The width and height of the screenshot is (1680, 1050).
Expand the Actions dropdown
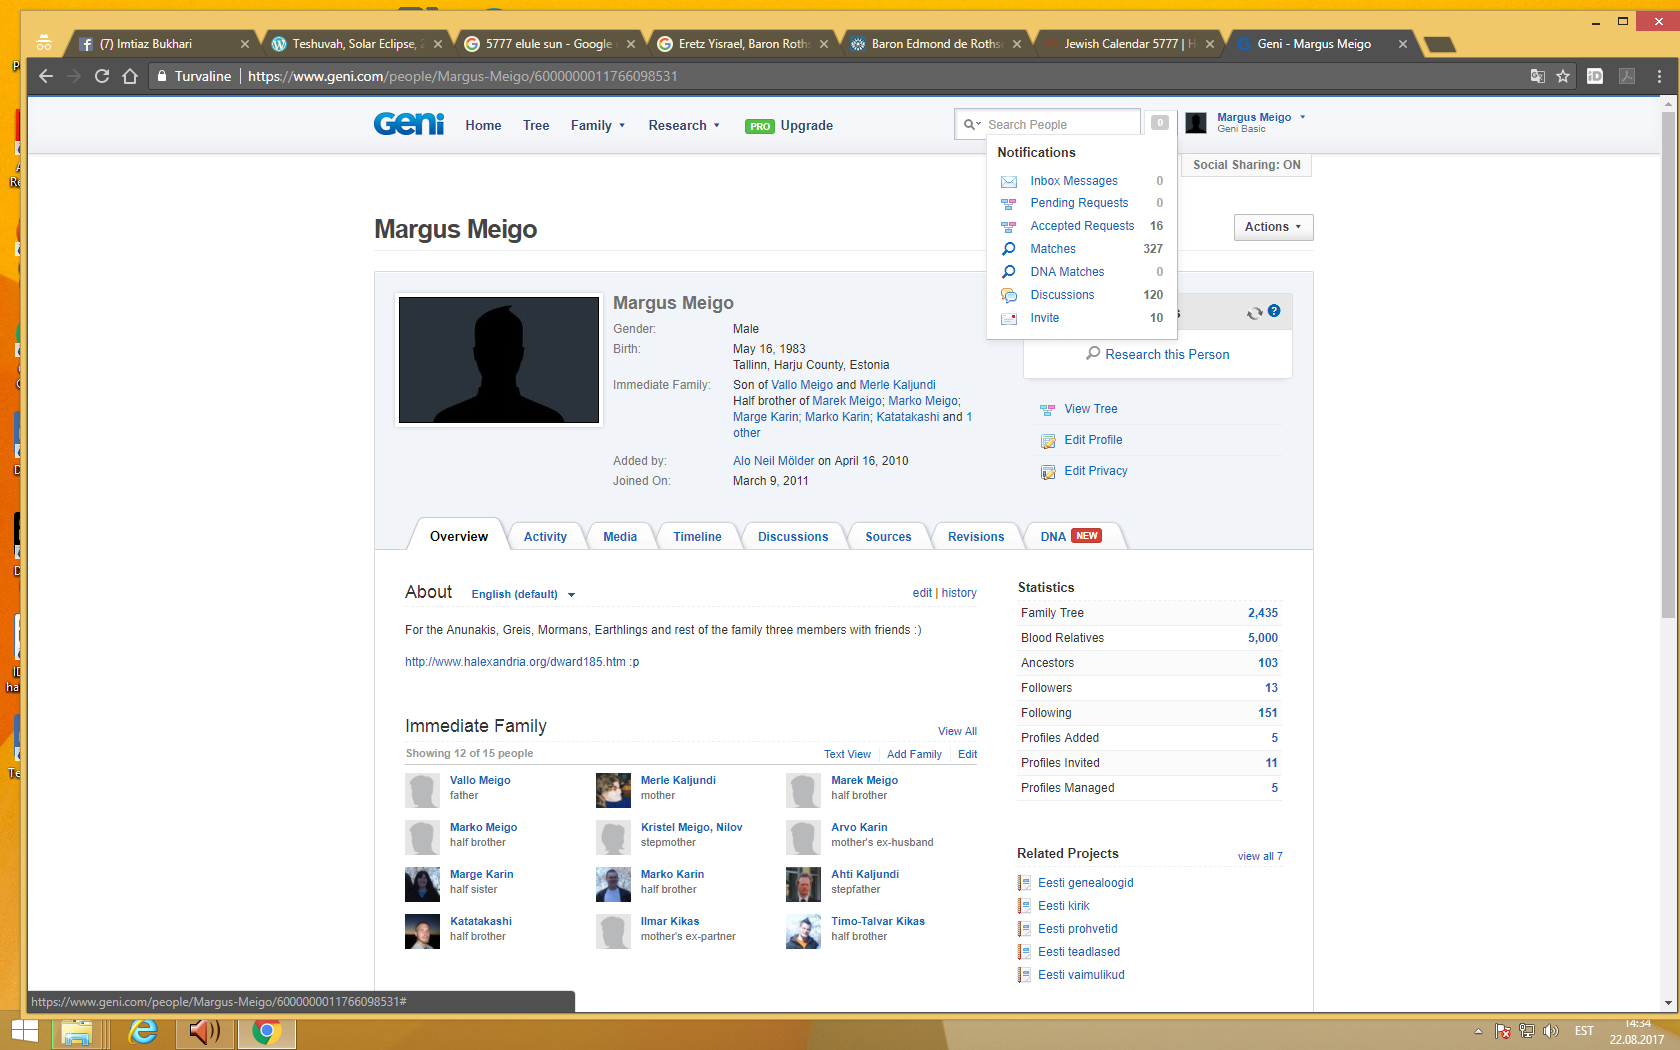pyautogui.click(x=1272, y=227)
